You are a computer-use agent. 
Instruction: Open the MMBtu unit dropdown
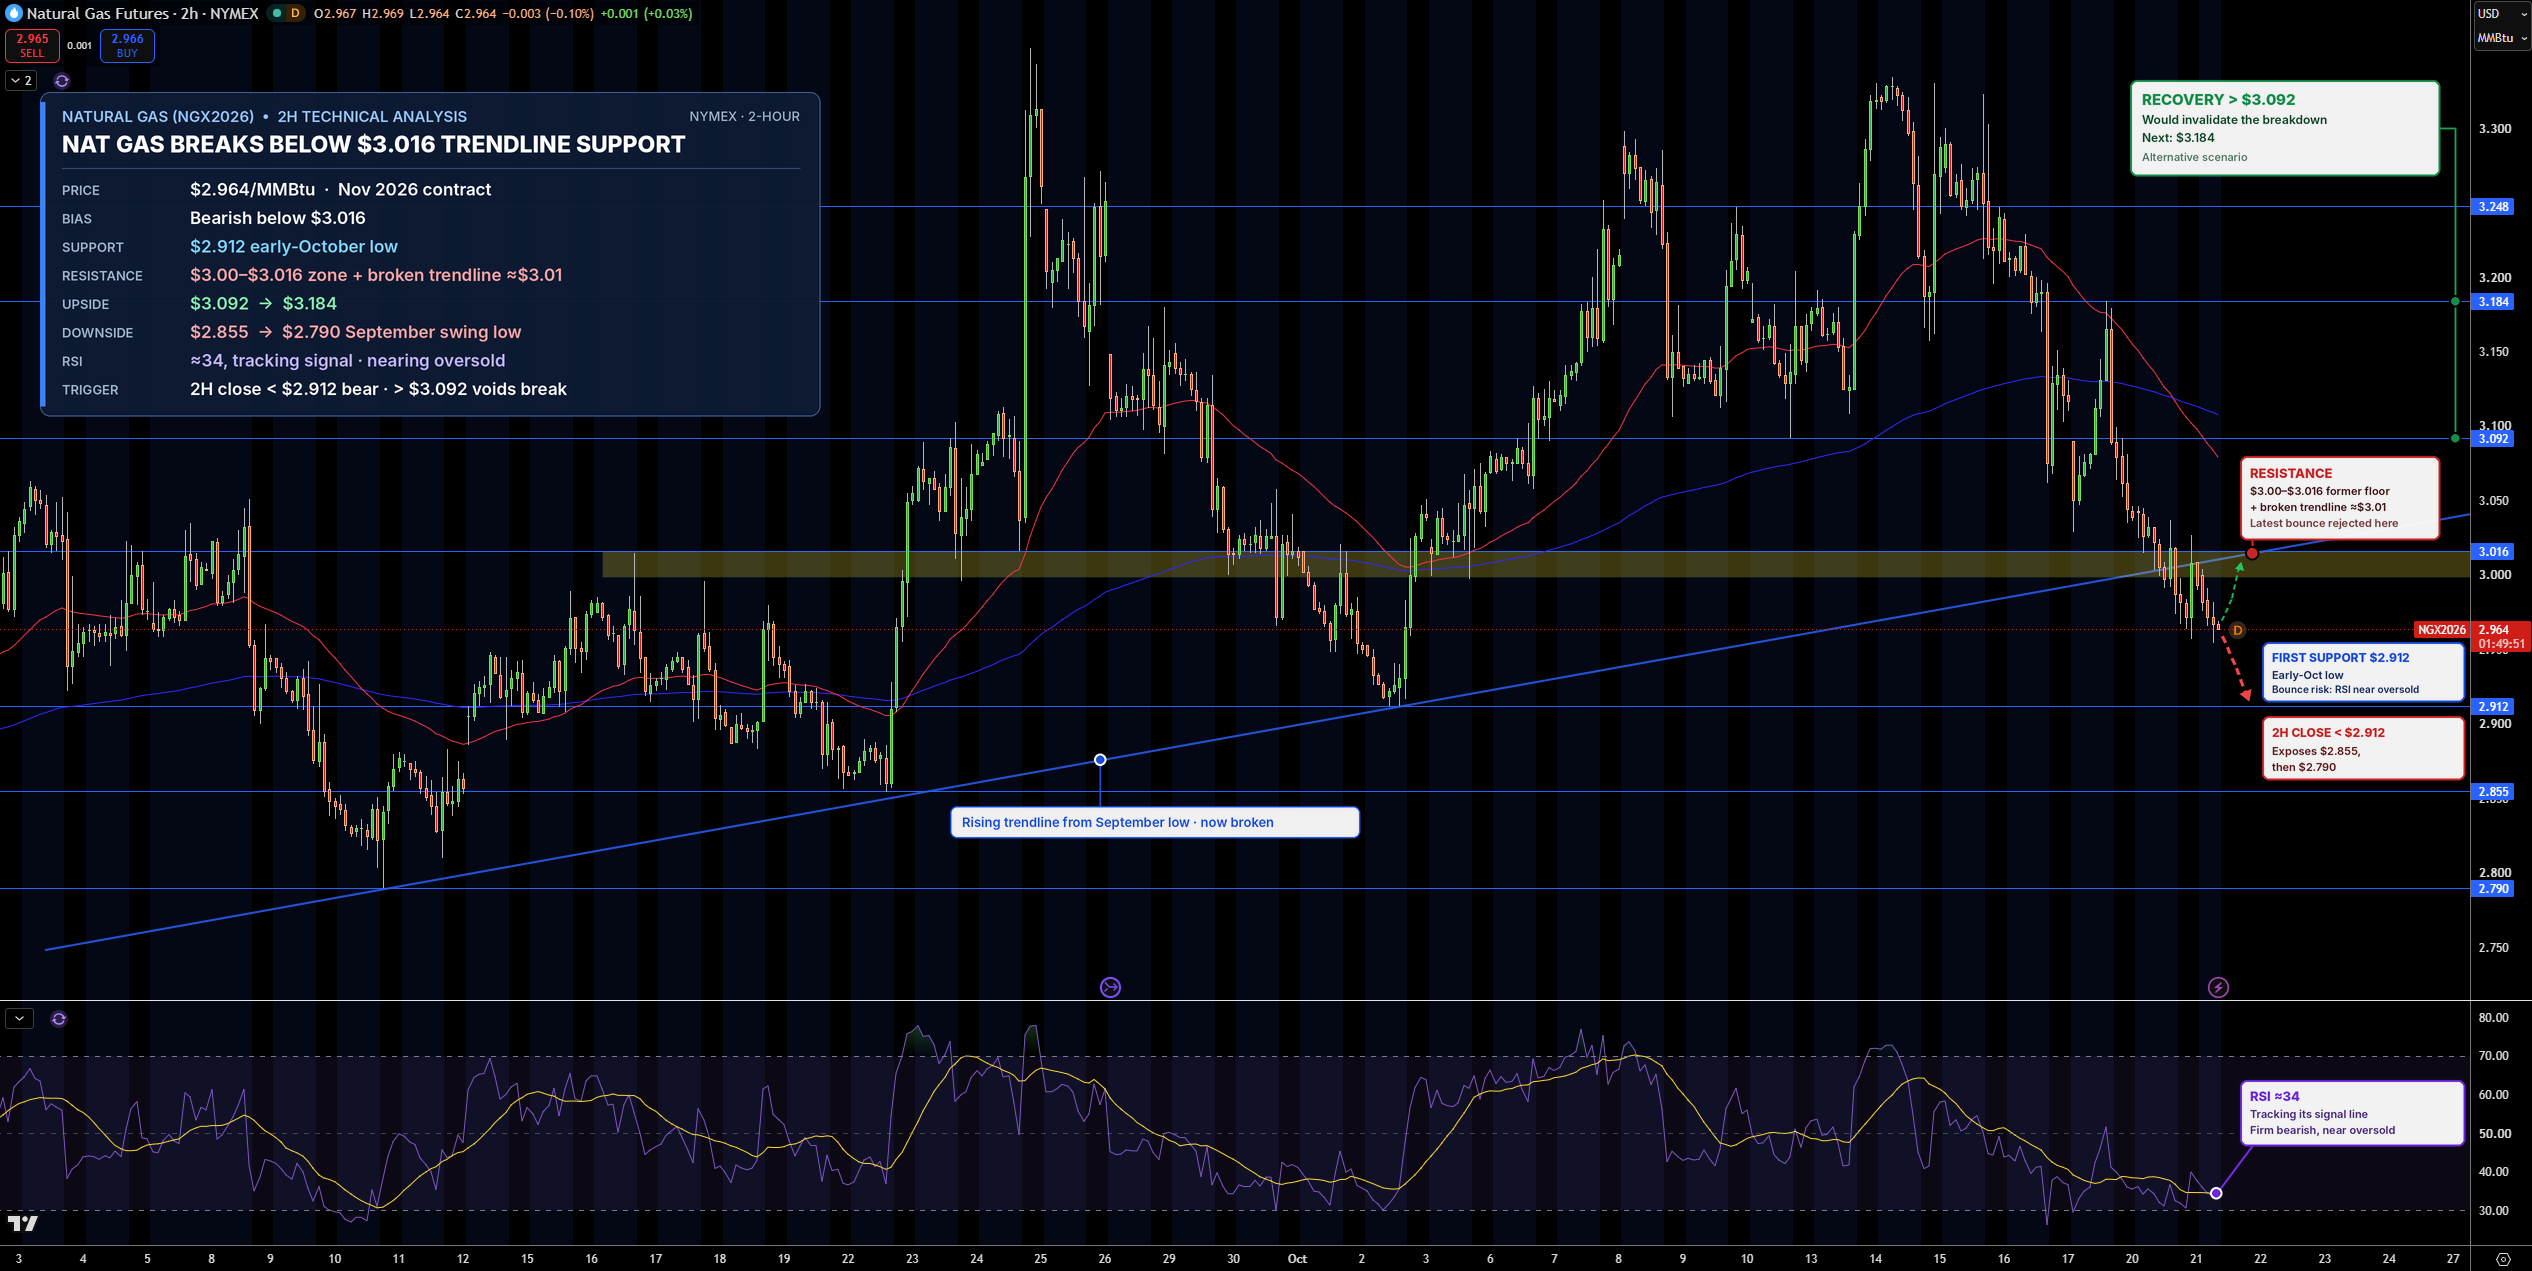click(2502, 38)
